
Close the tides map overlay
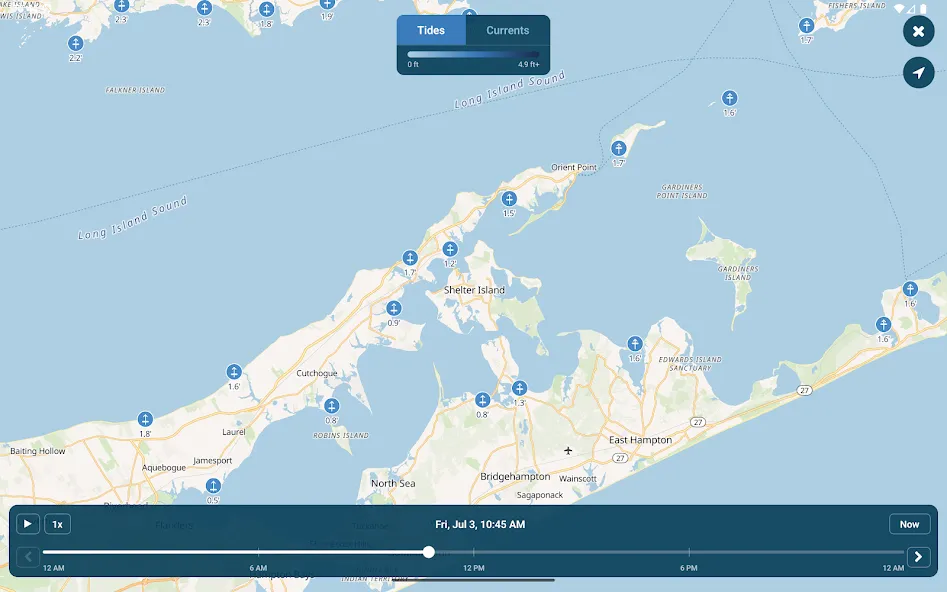[x=919, y=31]
